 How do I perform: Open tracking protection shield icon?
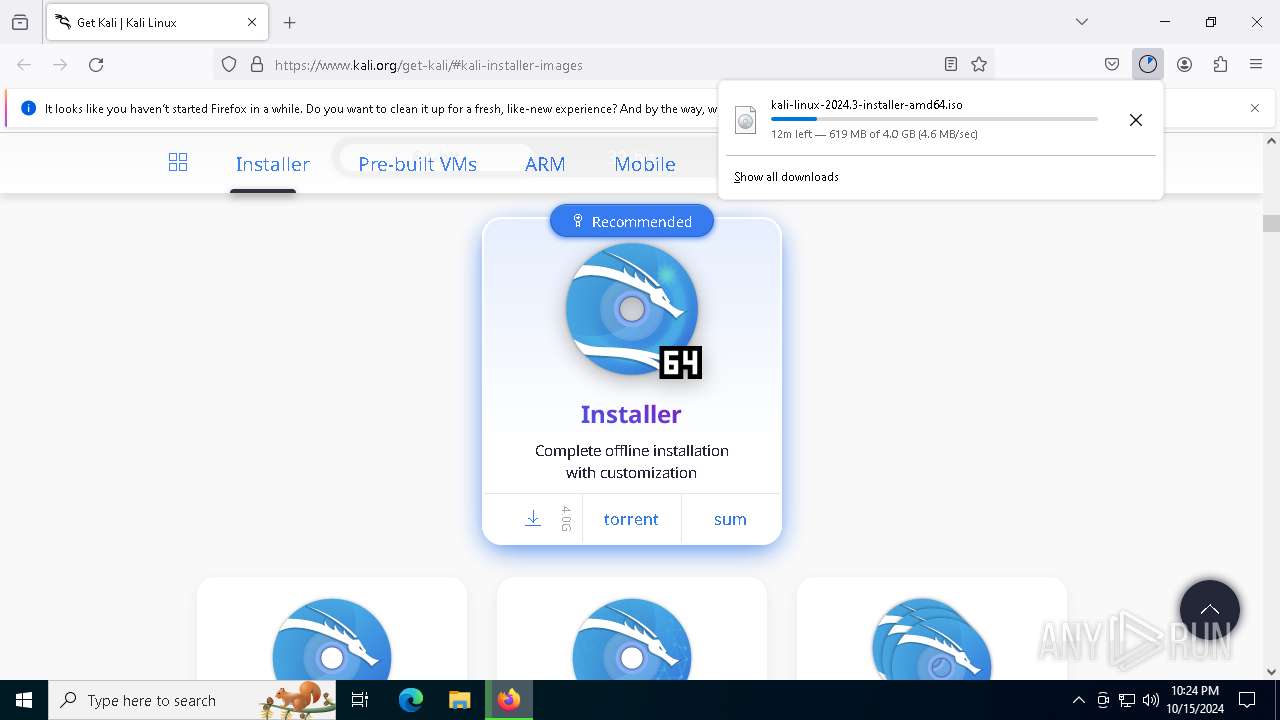click(x=229, y=65)
